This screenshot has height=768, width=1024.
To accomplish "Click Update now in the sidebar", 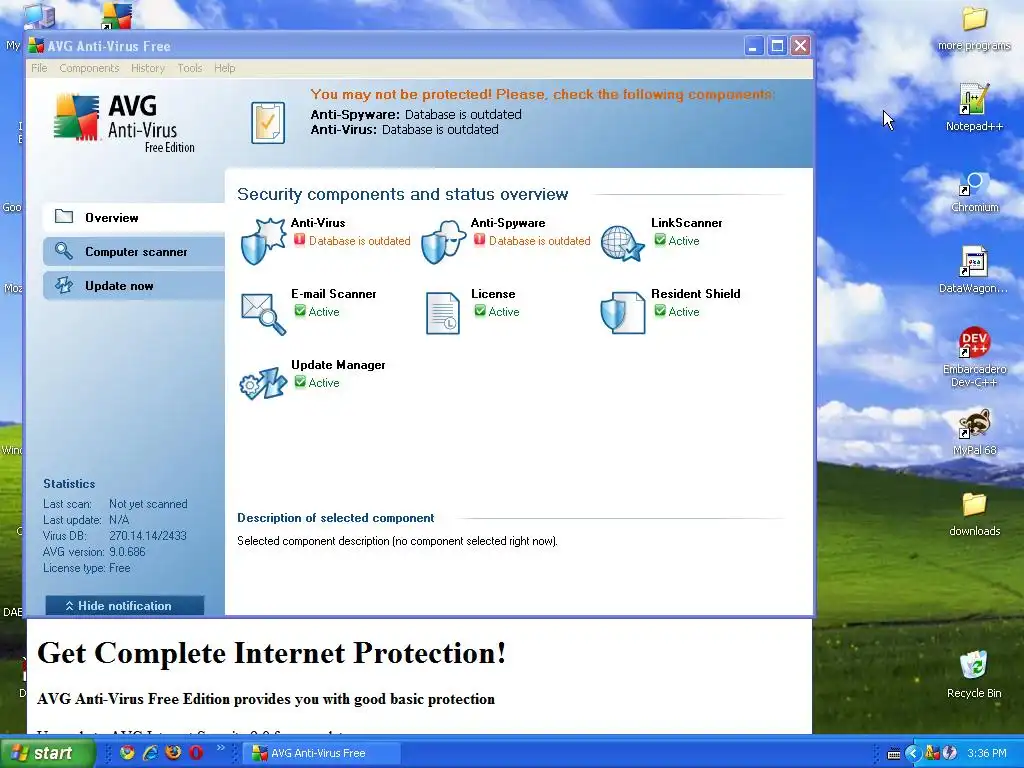I will (134, 285).
